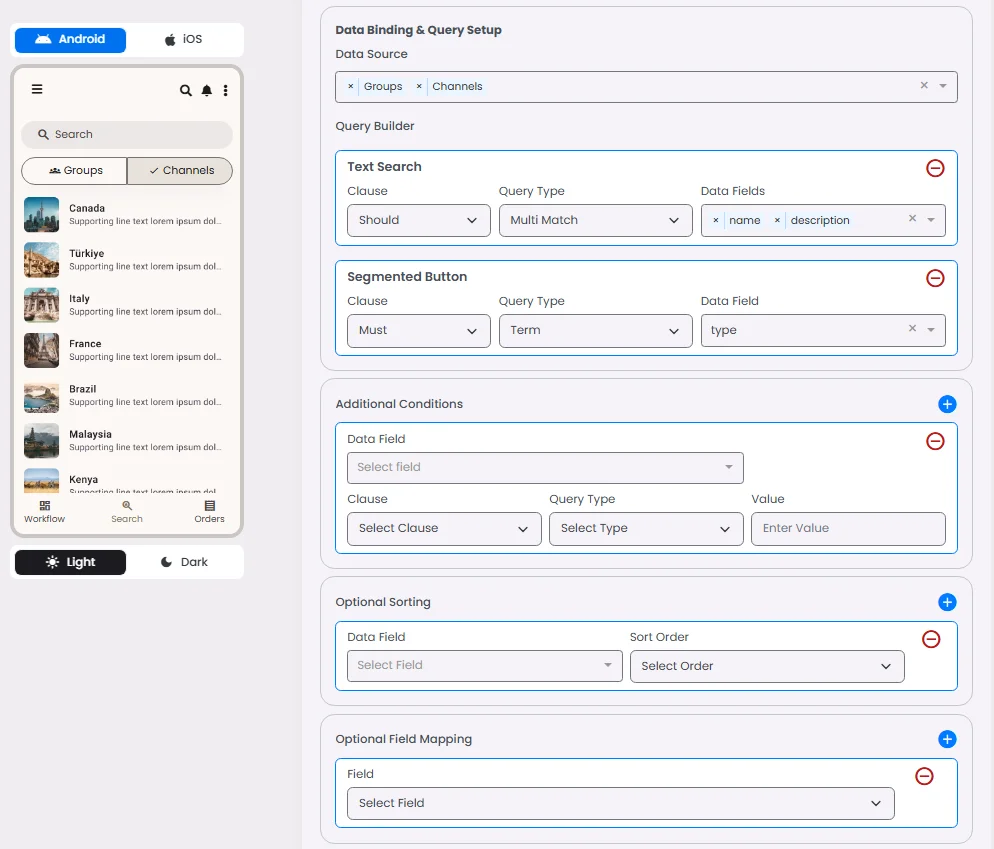Remove the Segmented Button query block
This screenshot has width=994, height=849.
(x=935, y=278)
